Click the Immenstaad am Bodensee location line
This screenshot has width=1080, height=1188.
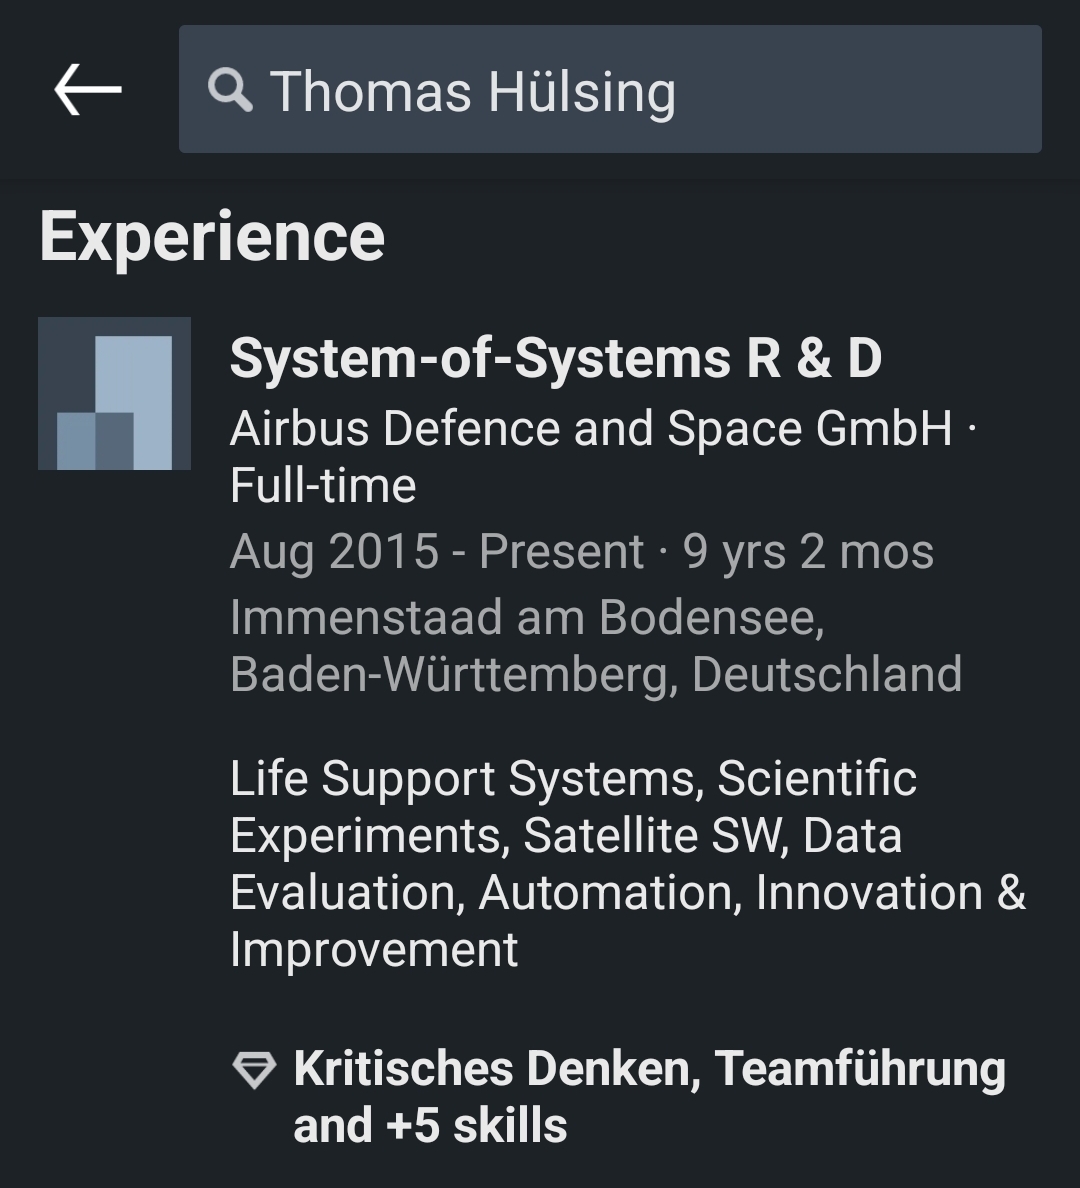tap(527, 617)
